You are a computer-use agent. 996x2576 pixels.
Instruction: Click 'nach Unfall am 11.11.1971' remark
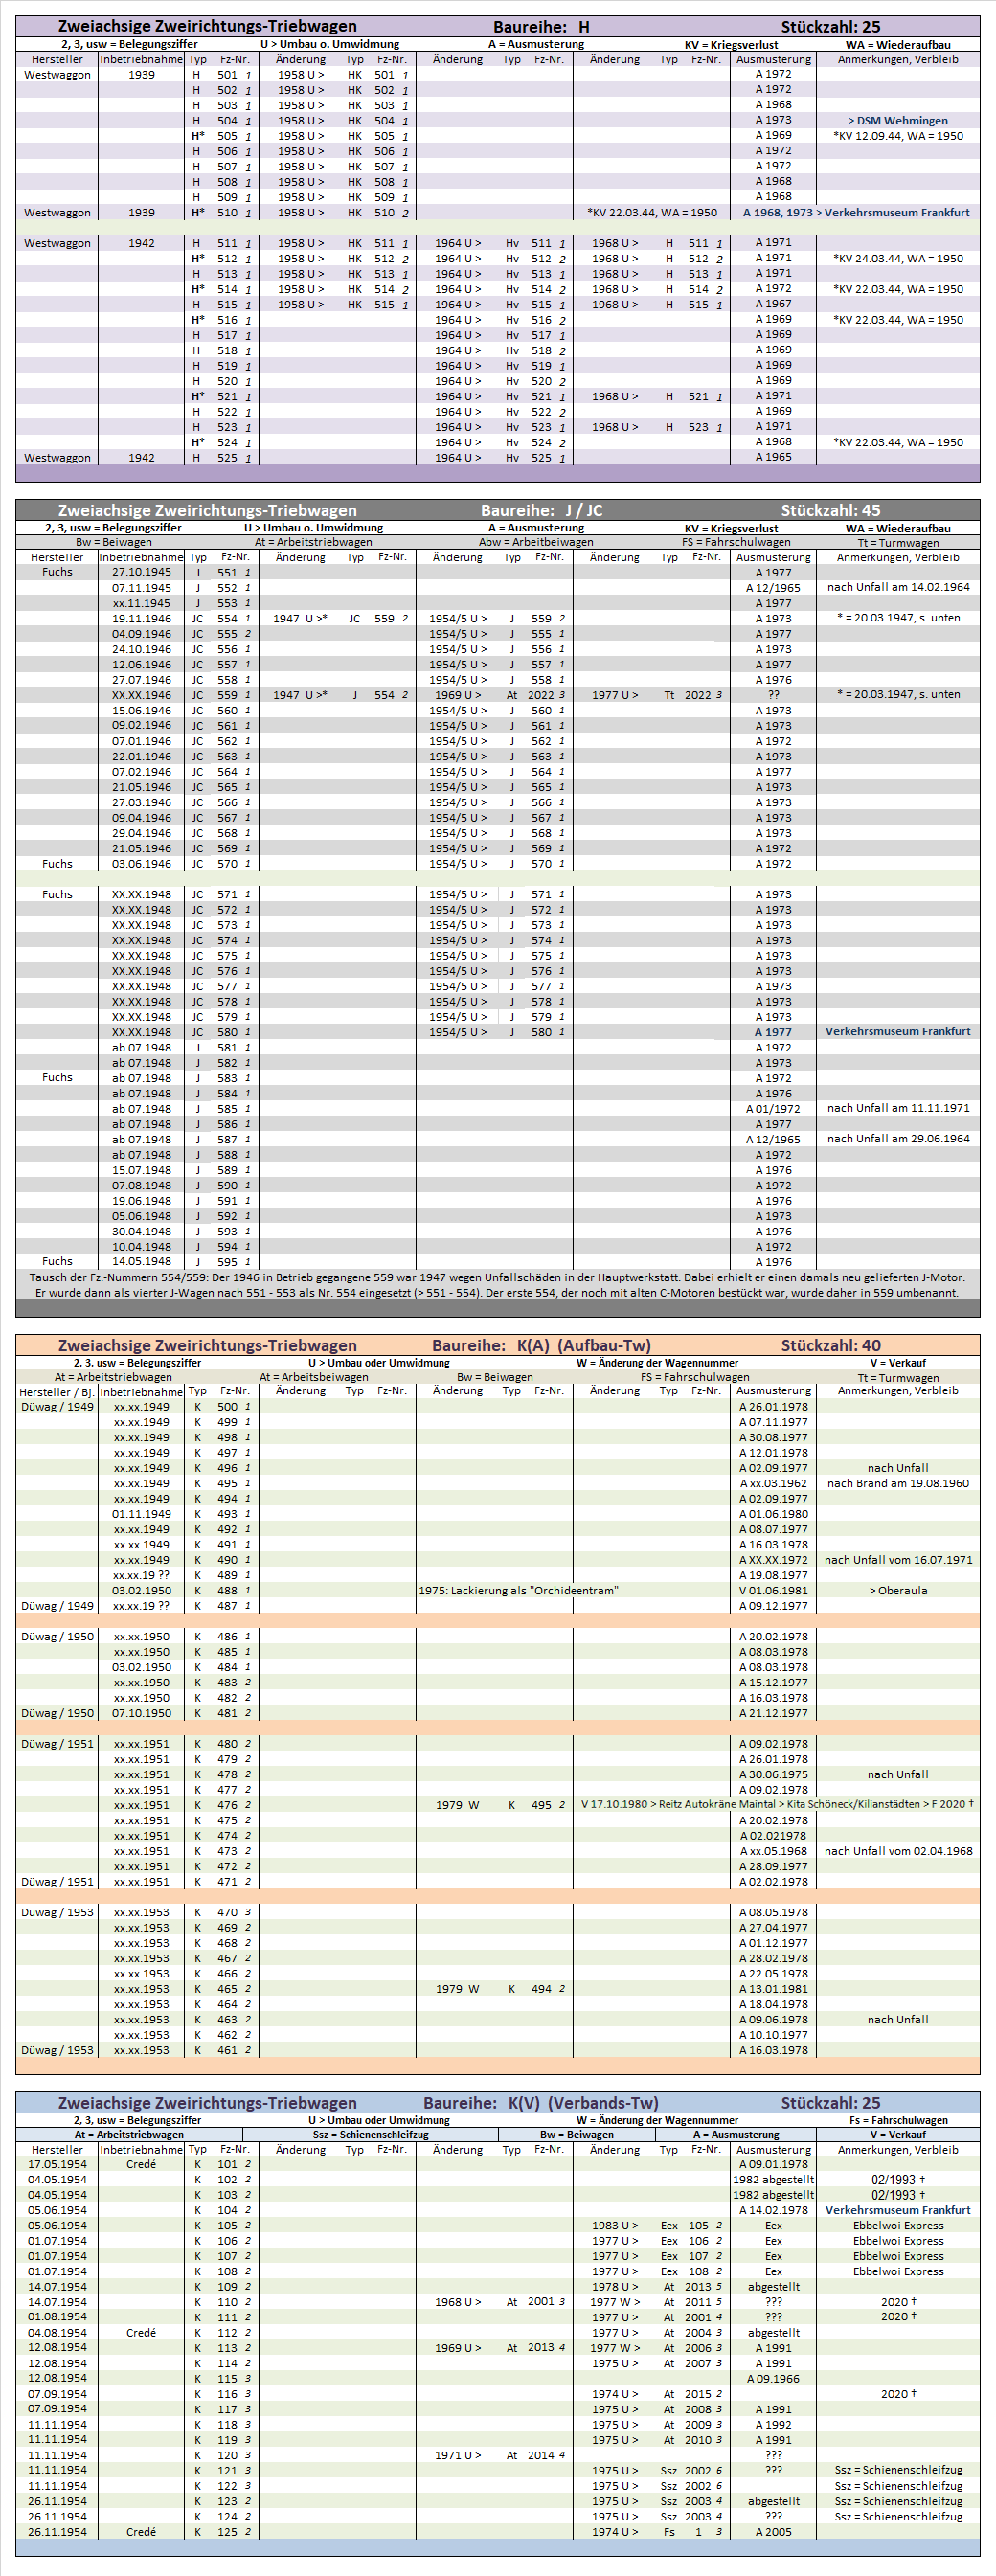[x=897, y=1109]
